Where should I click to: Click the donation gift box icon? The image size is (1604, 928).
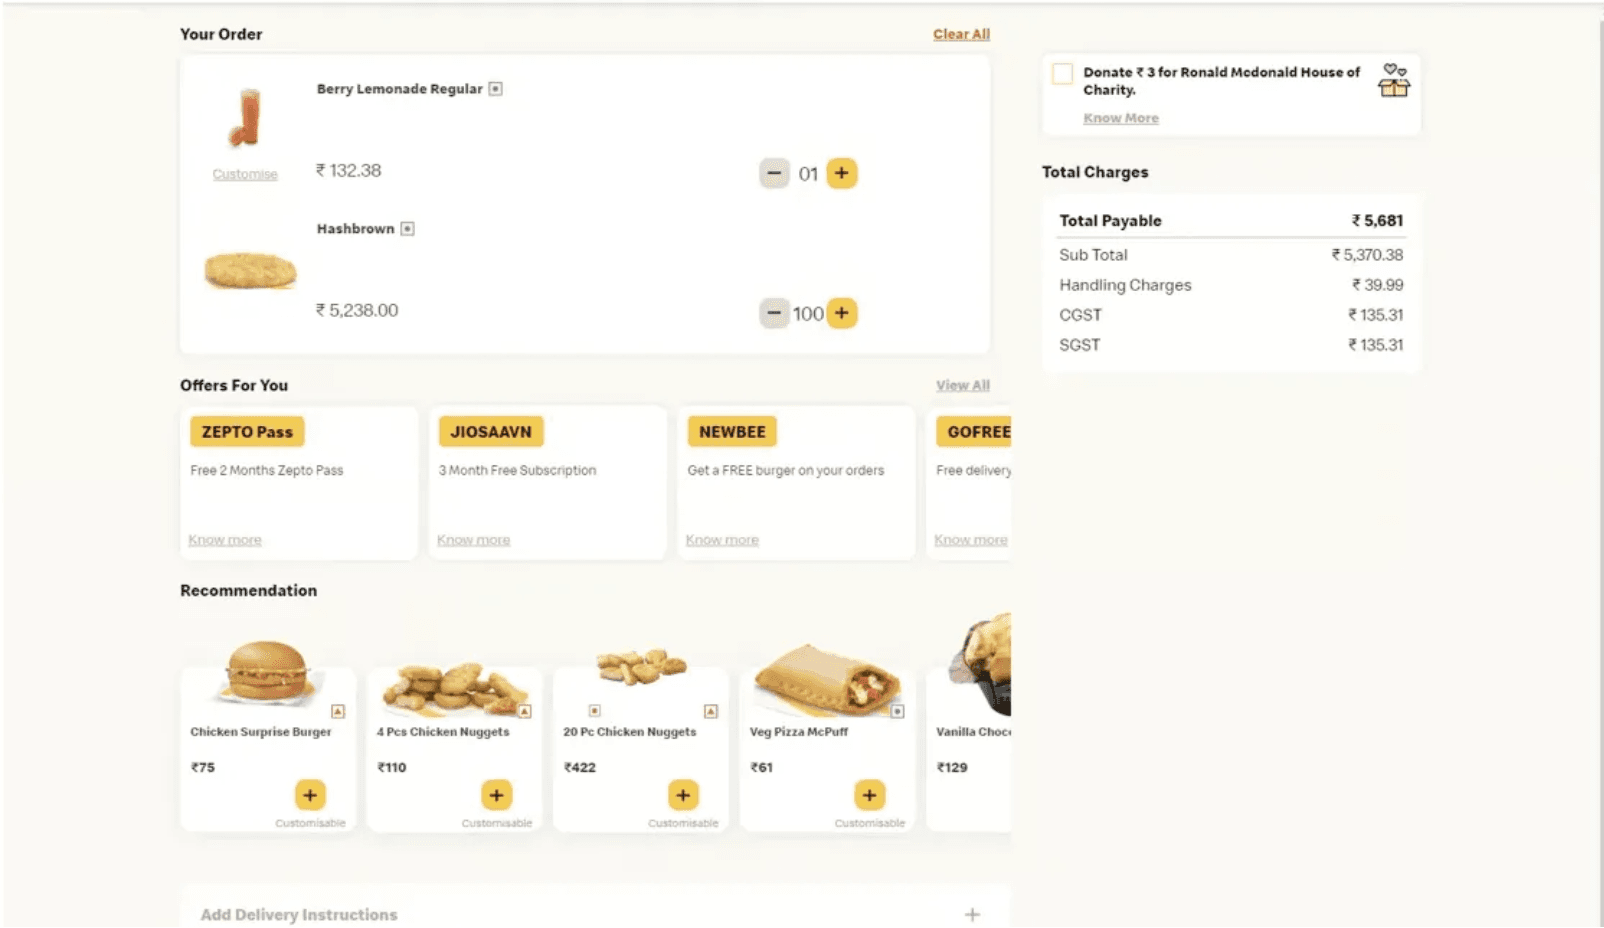[x=1394, y=81]
